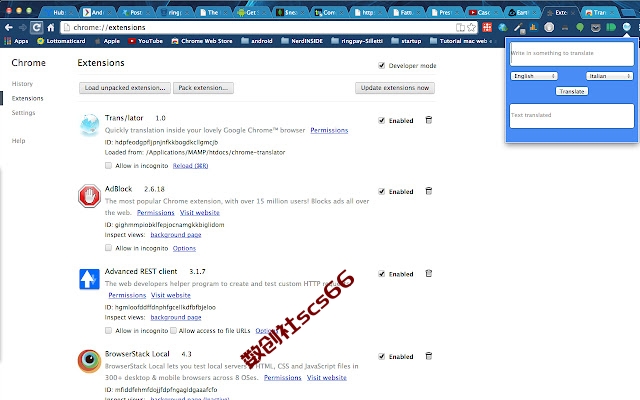Open the android bookmarks folder
Screen dimensions: 640x400
(x=257, y=41)
